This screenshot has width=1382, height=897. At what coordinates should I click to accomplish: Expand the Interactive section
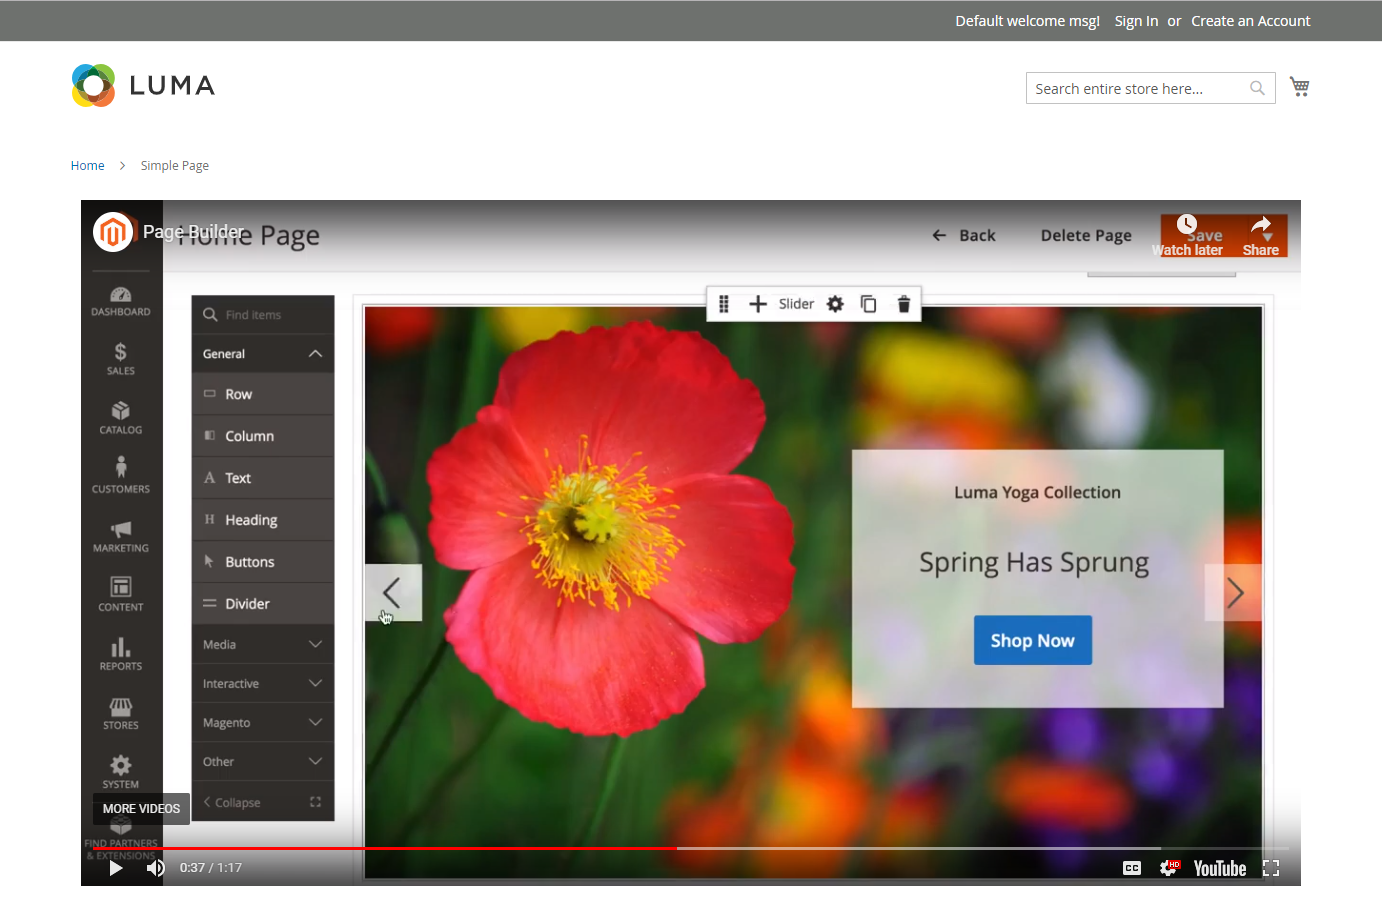[x=263, y=684]
